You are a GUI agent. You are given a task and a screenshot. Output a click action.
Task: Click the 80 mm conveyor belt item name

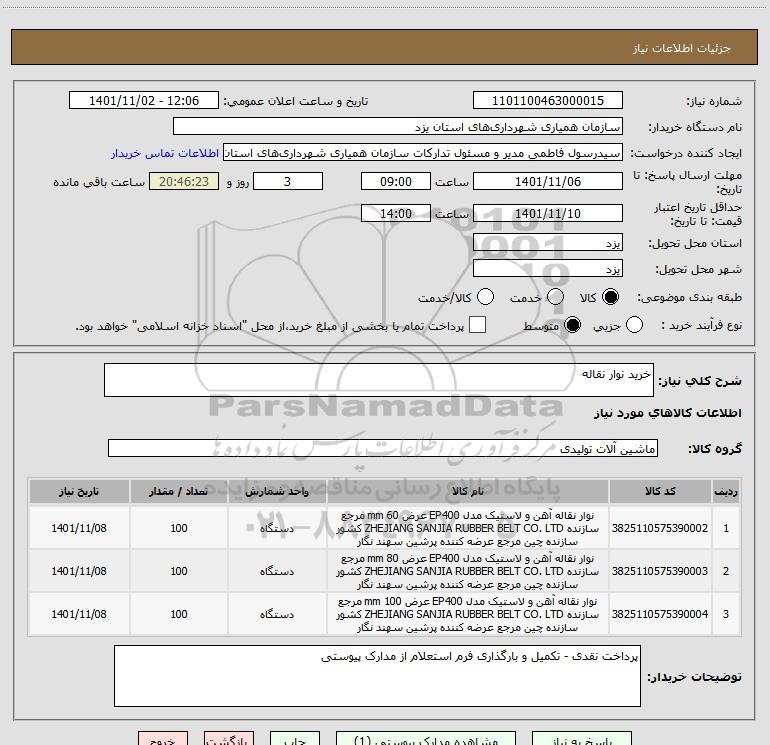point(468,571)
